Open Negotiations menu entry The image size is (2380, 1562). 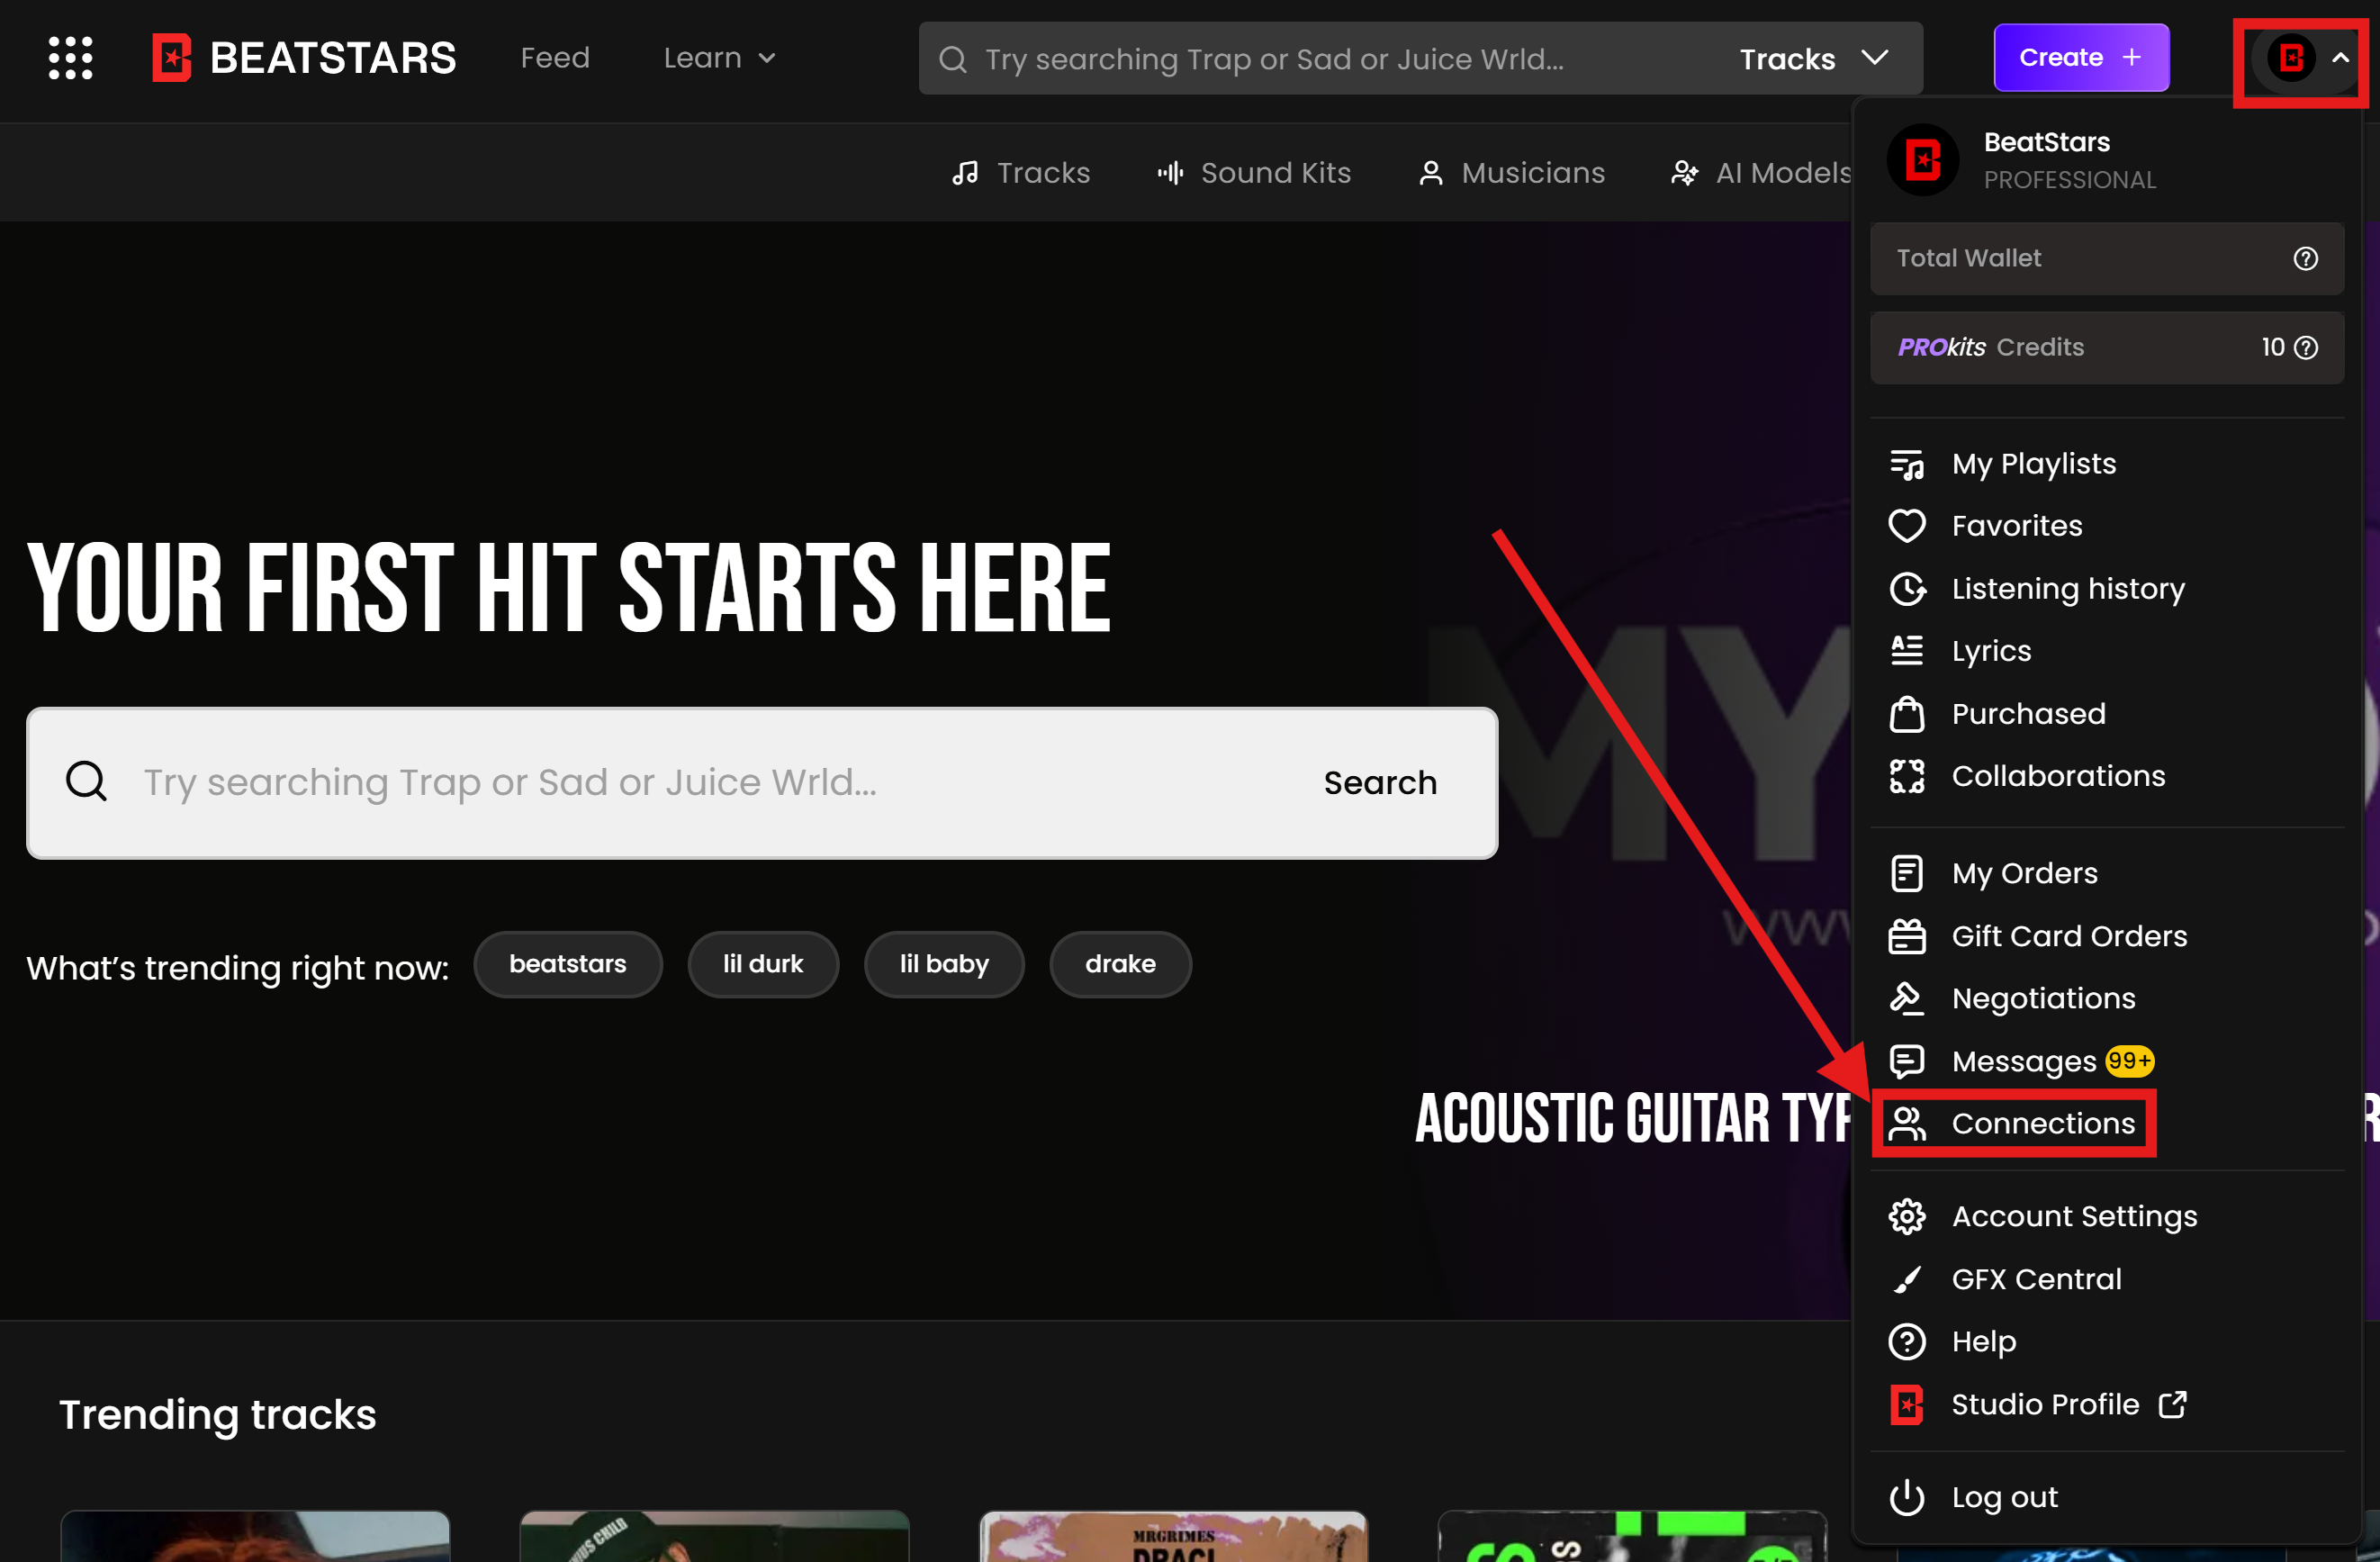pos(2043,998)
